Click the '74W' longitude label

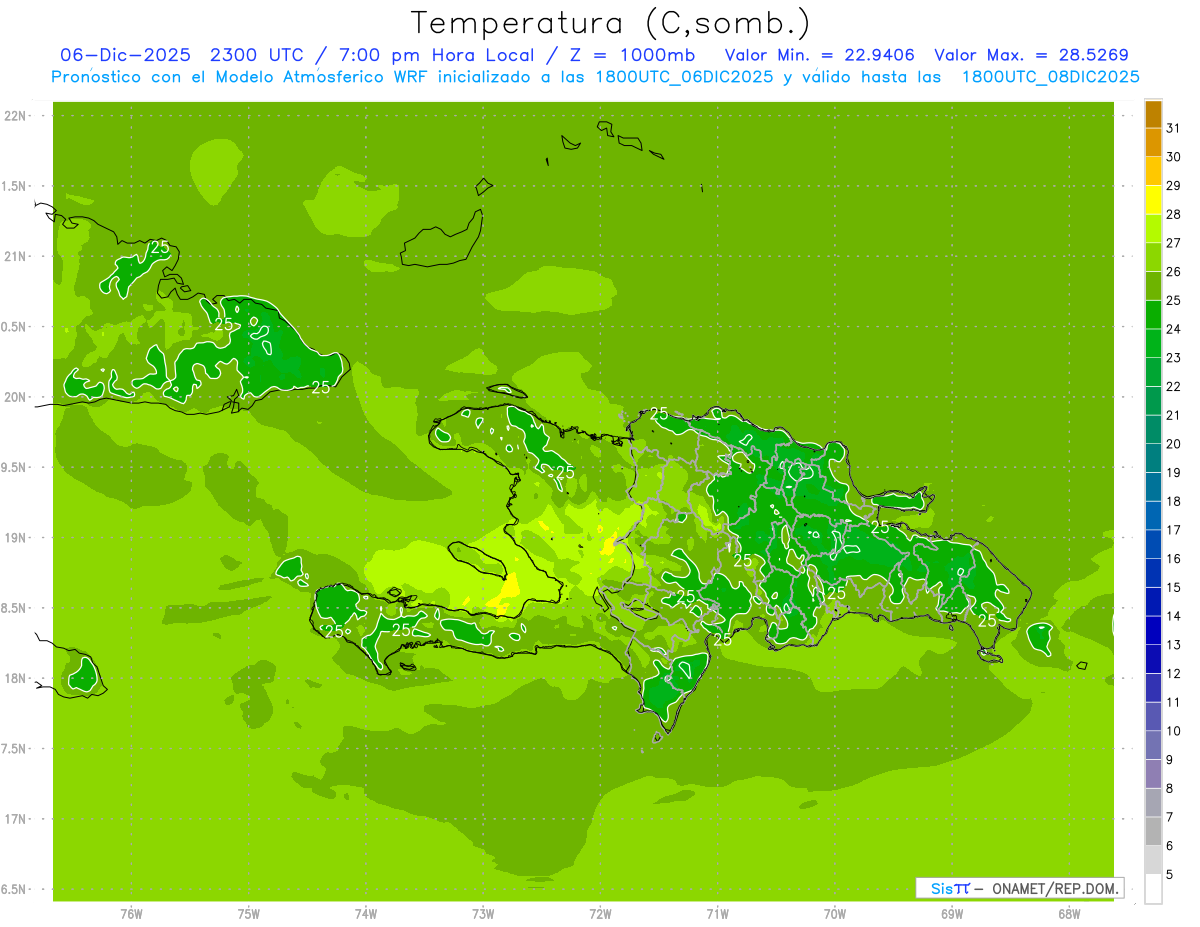coord(366,914)
